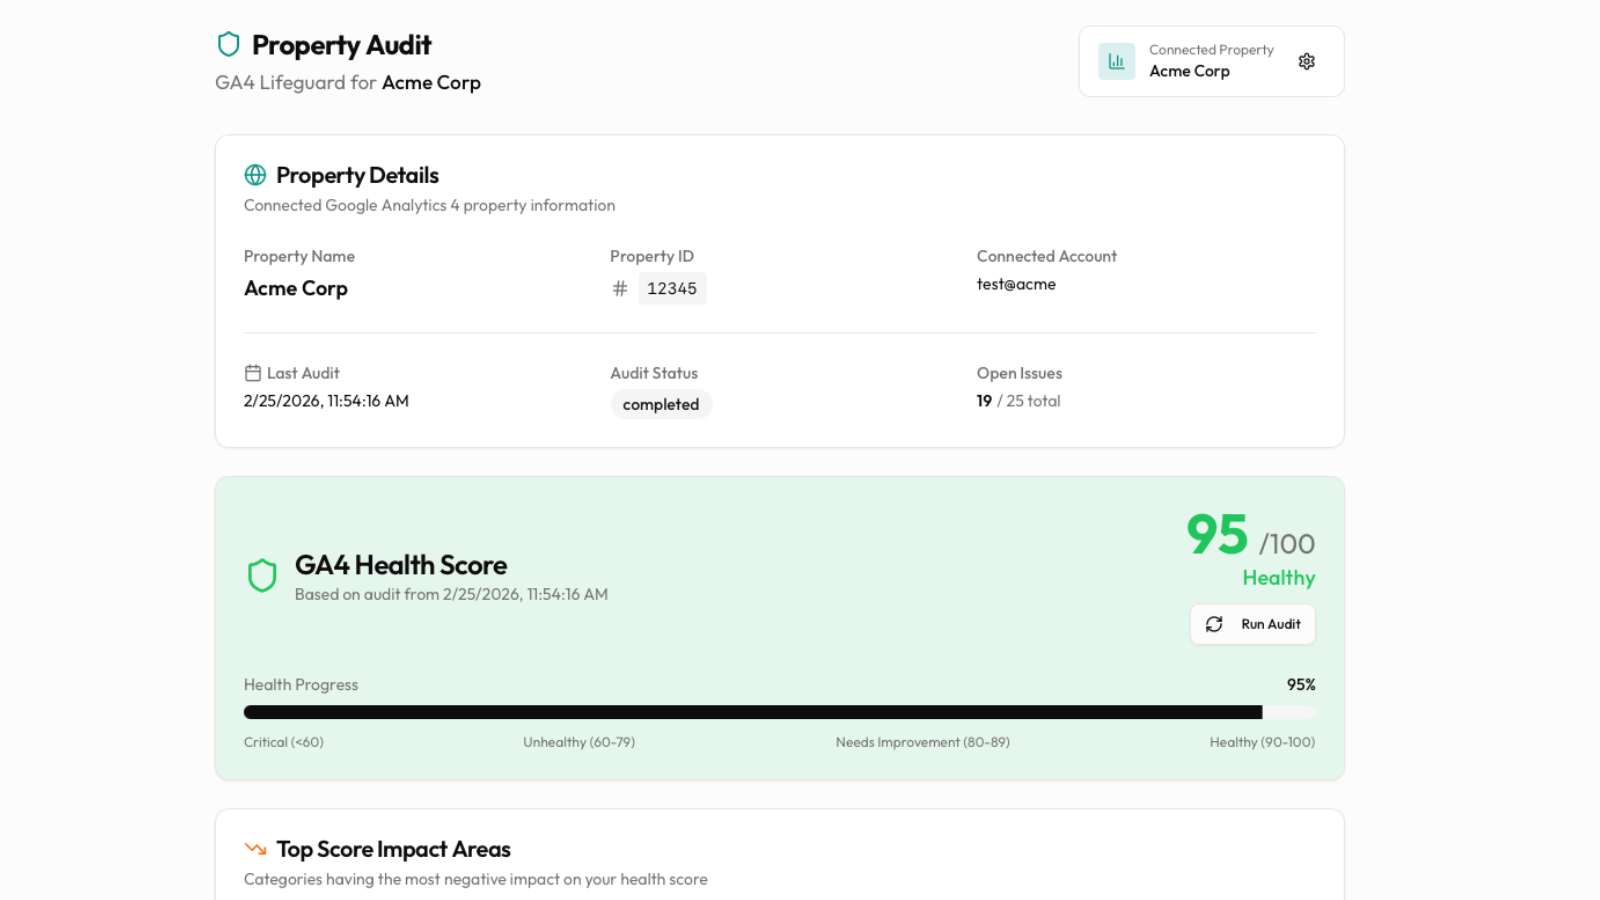Click the Needs Improvement (80-89) range label

click(x=923, y=742)
